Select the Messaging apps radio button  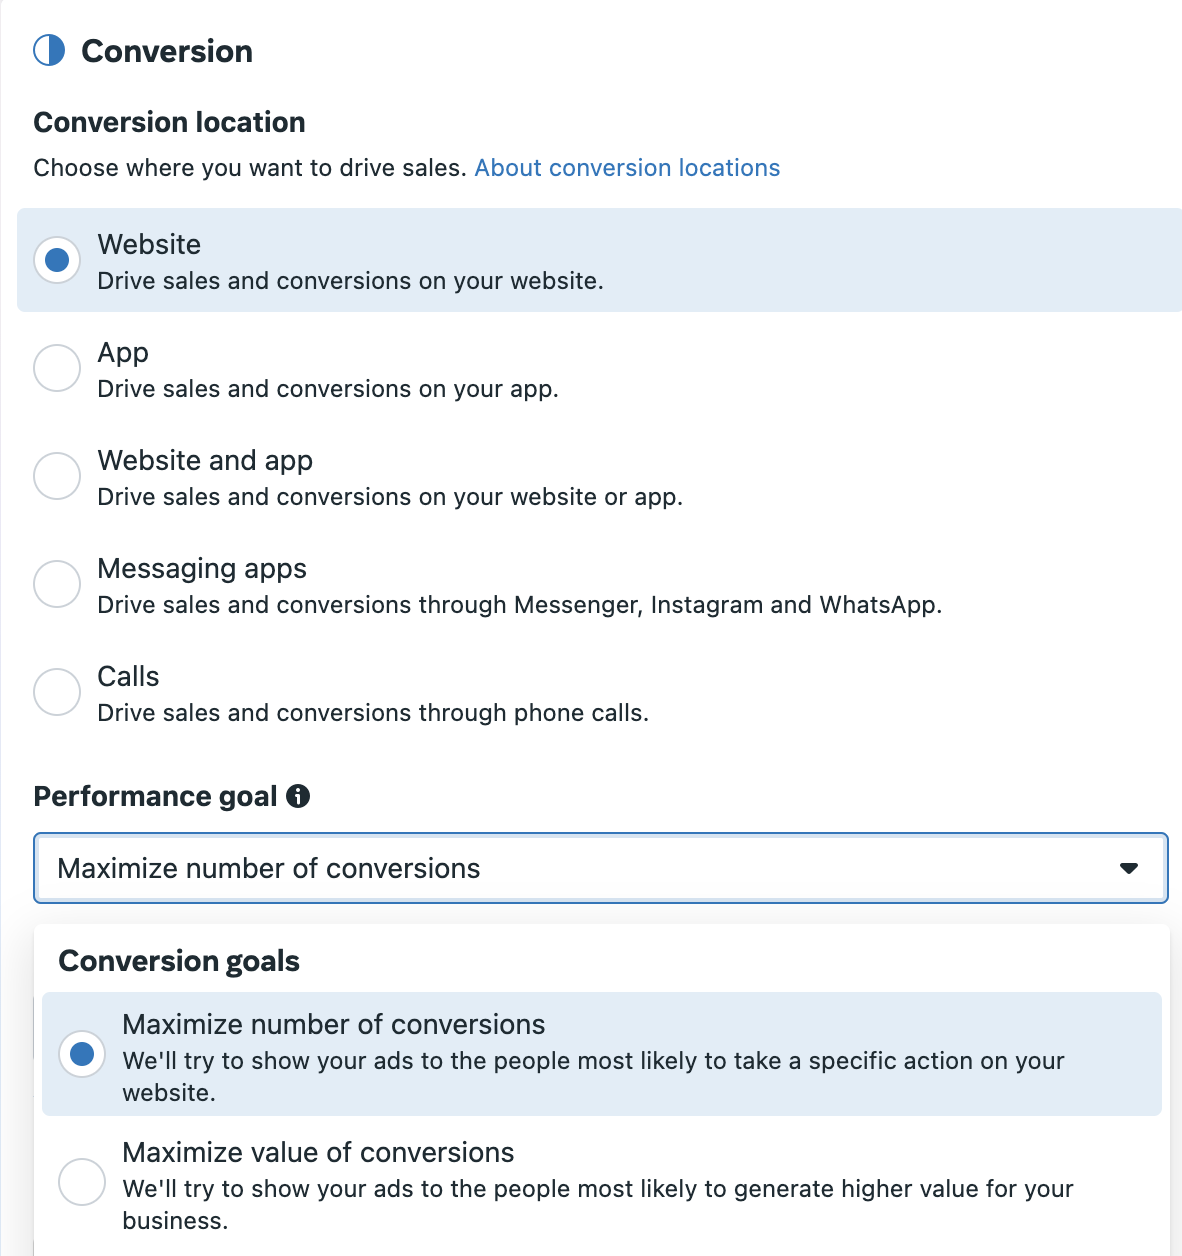[57, 584]
